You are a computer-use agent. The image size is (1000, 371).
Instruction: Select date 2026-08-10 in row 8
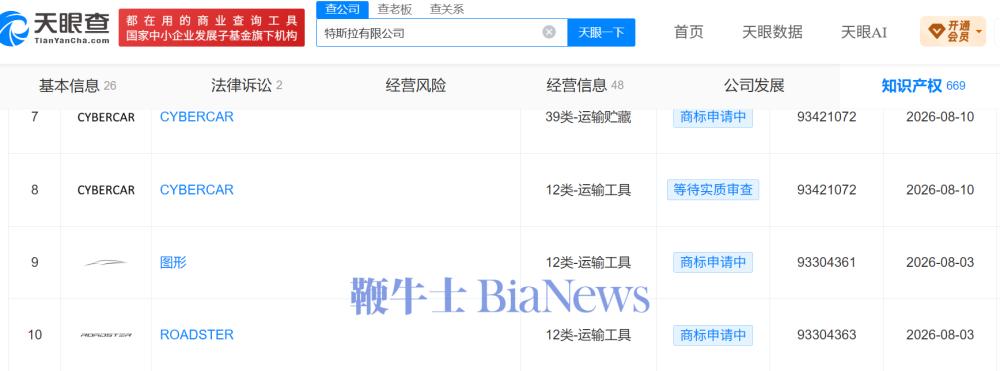[x=940, y=190]
